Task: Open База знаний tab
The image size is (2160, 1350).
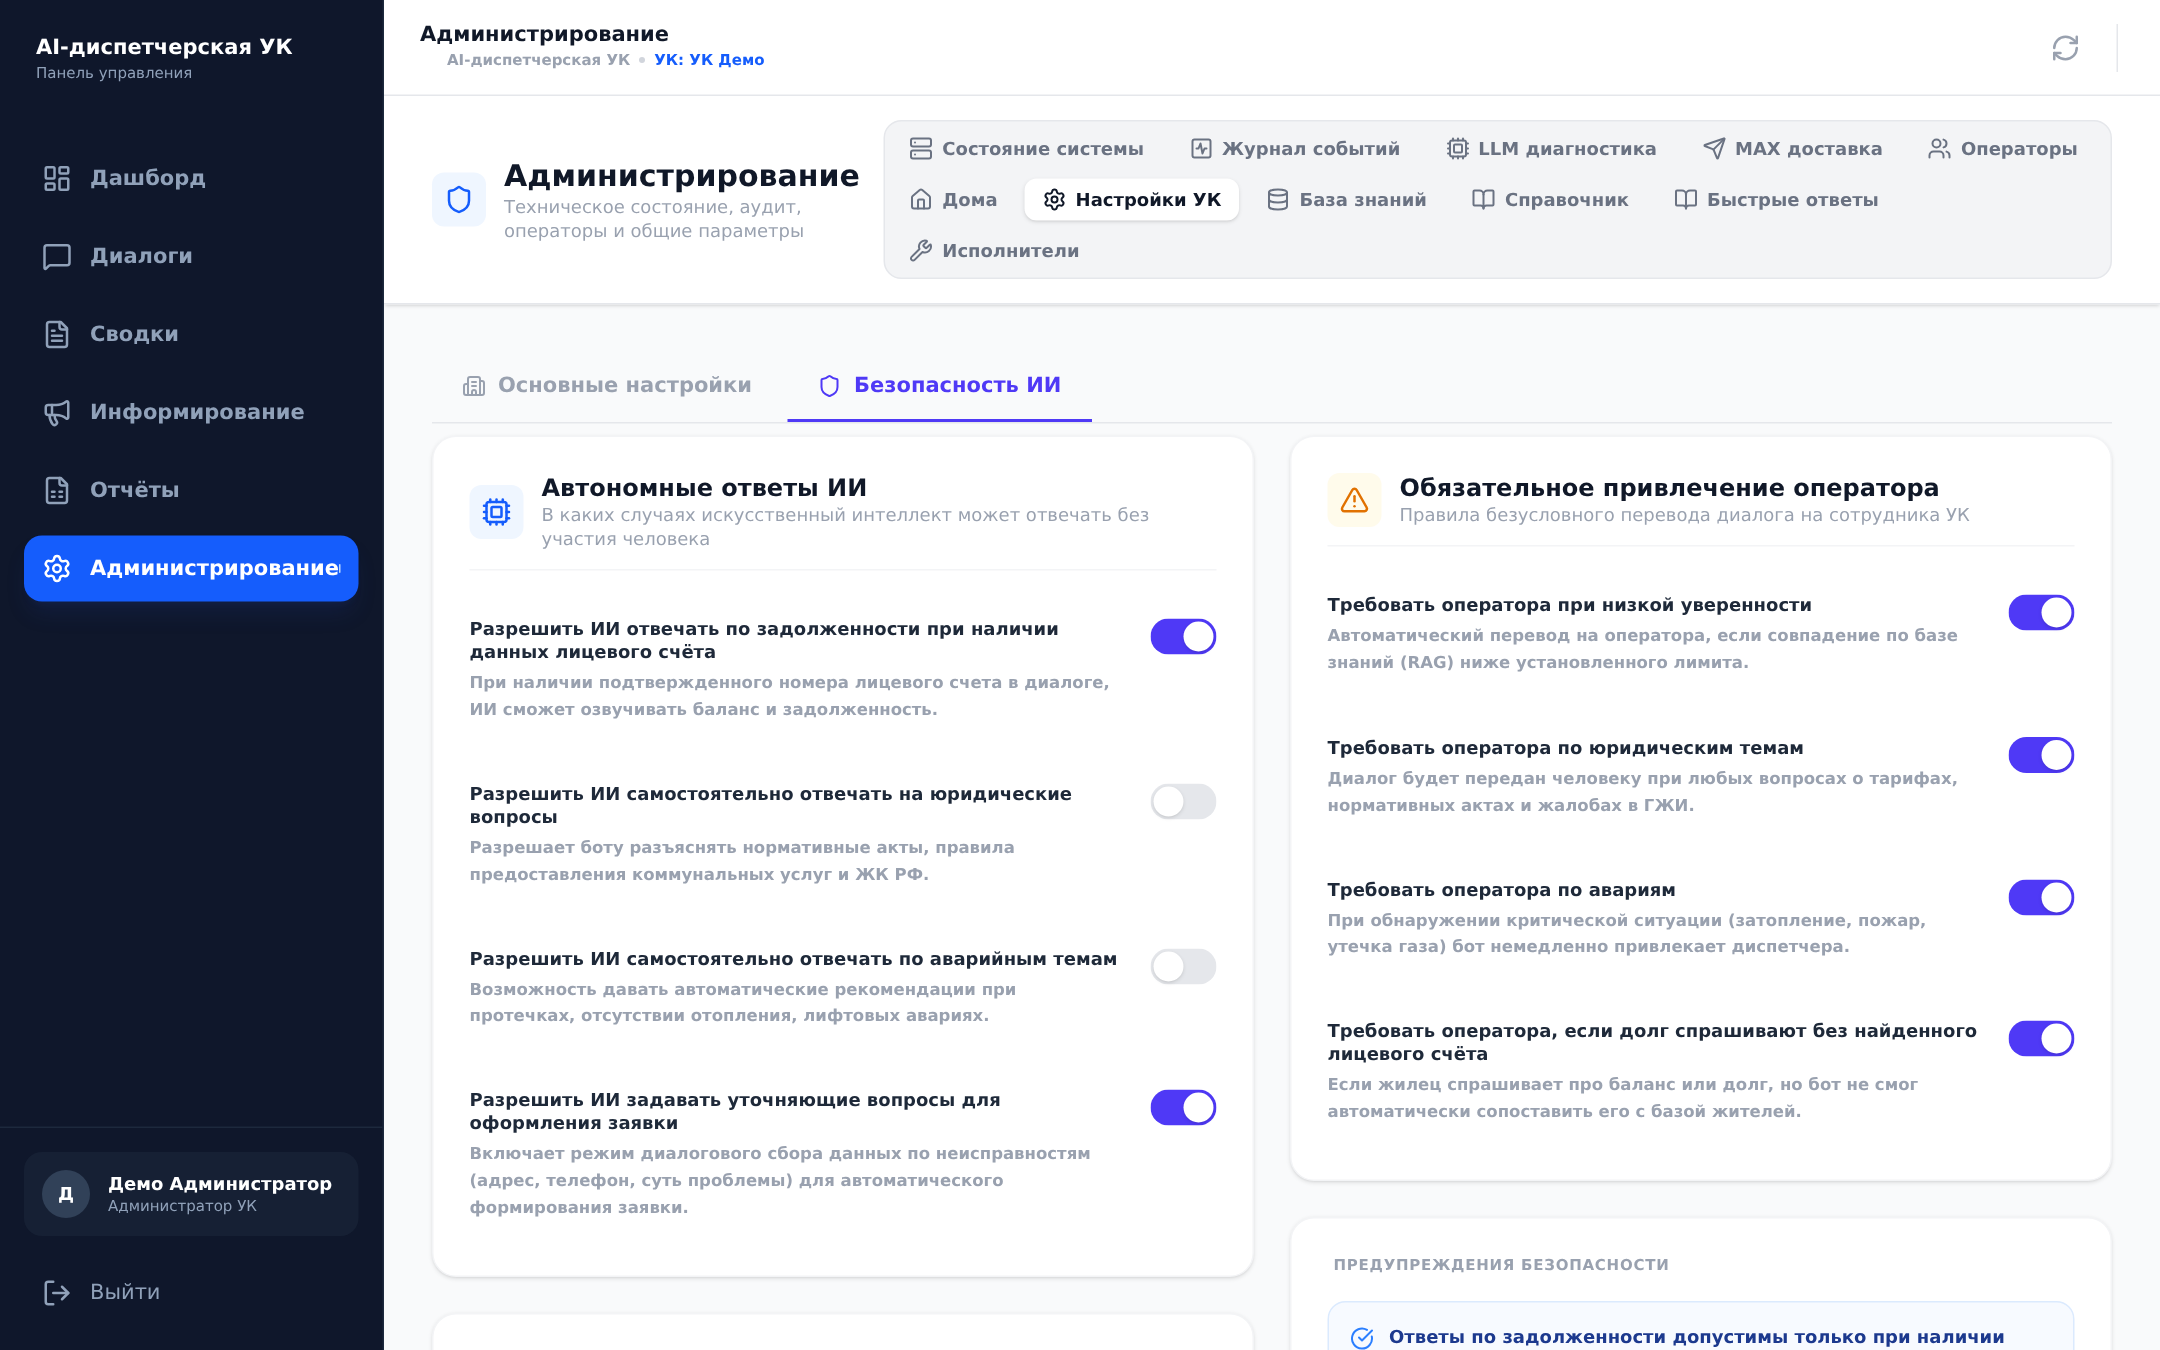Action: [1346, 200]
